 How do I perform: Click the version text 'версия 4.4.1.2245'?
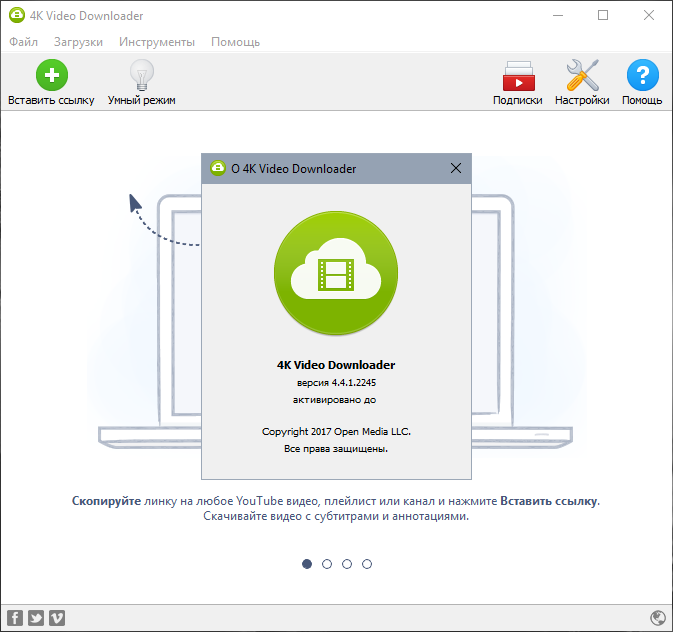[336, 383]
